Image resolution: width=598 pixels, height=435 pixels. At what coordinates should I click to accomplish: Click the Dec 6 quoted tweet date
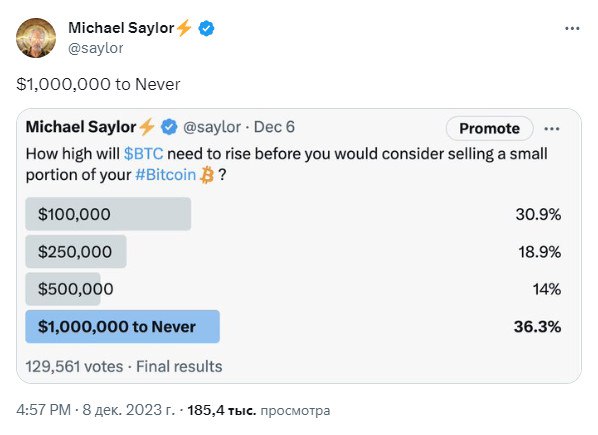tap(274, 127)
